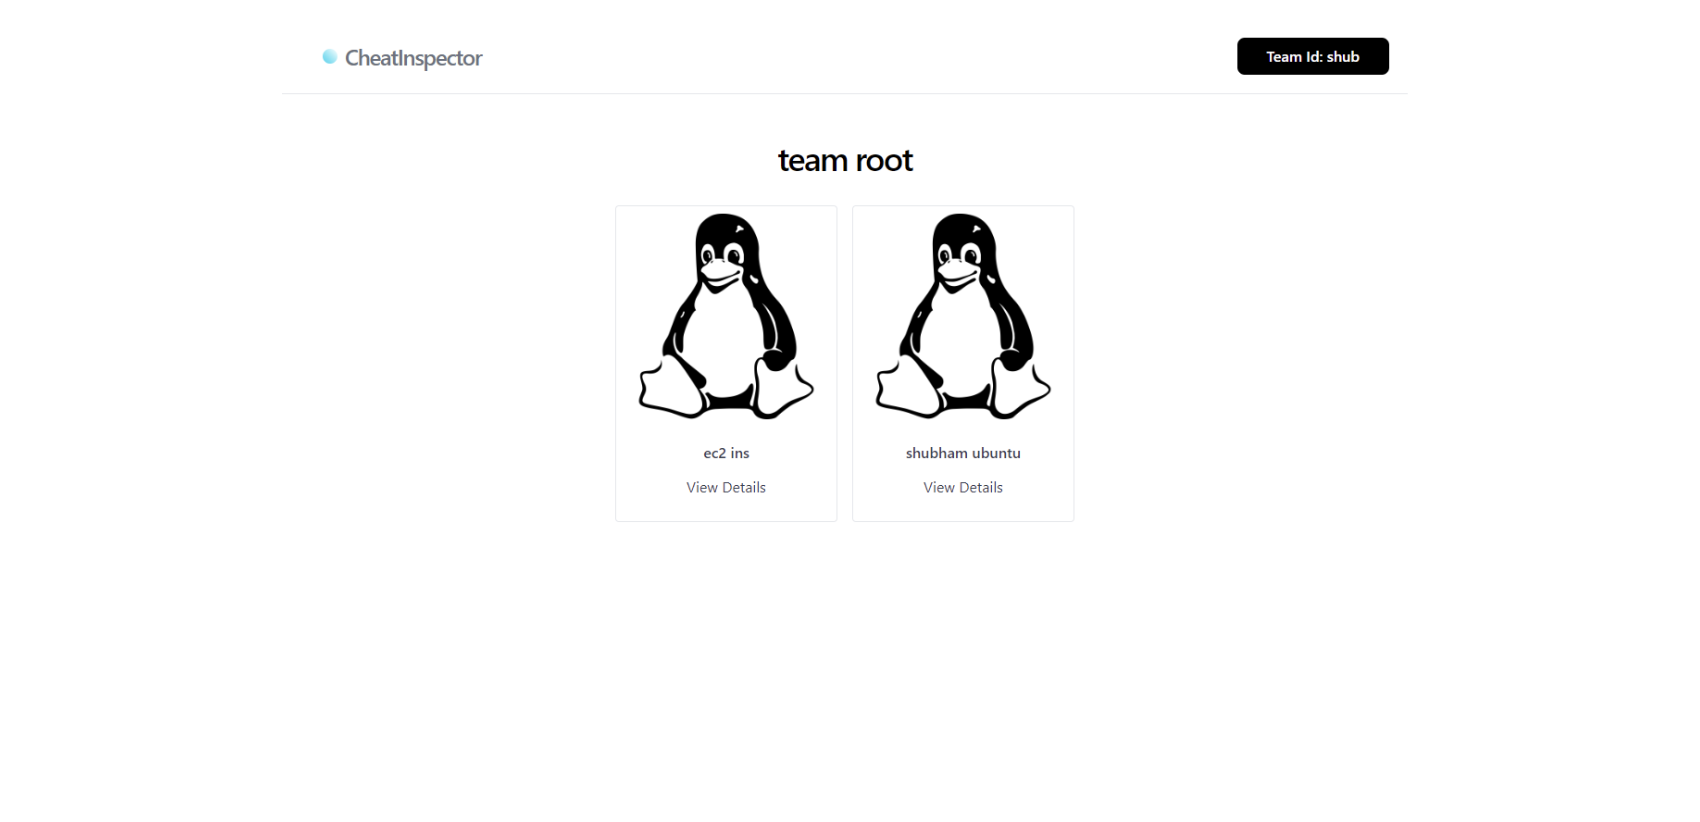The image size is (1700, 822).
Task: Open View Details for shubham ubuntu
Action: [963, 487]
